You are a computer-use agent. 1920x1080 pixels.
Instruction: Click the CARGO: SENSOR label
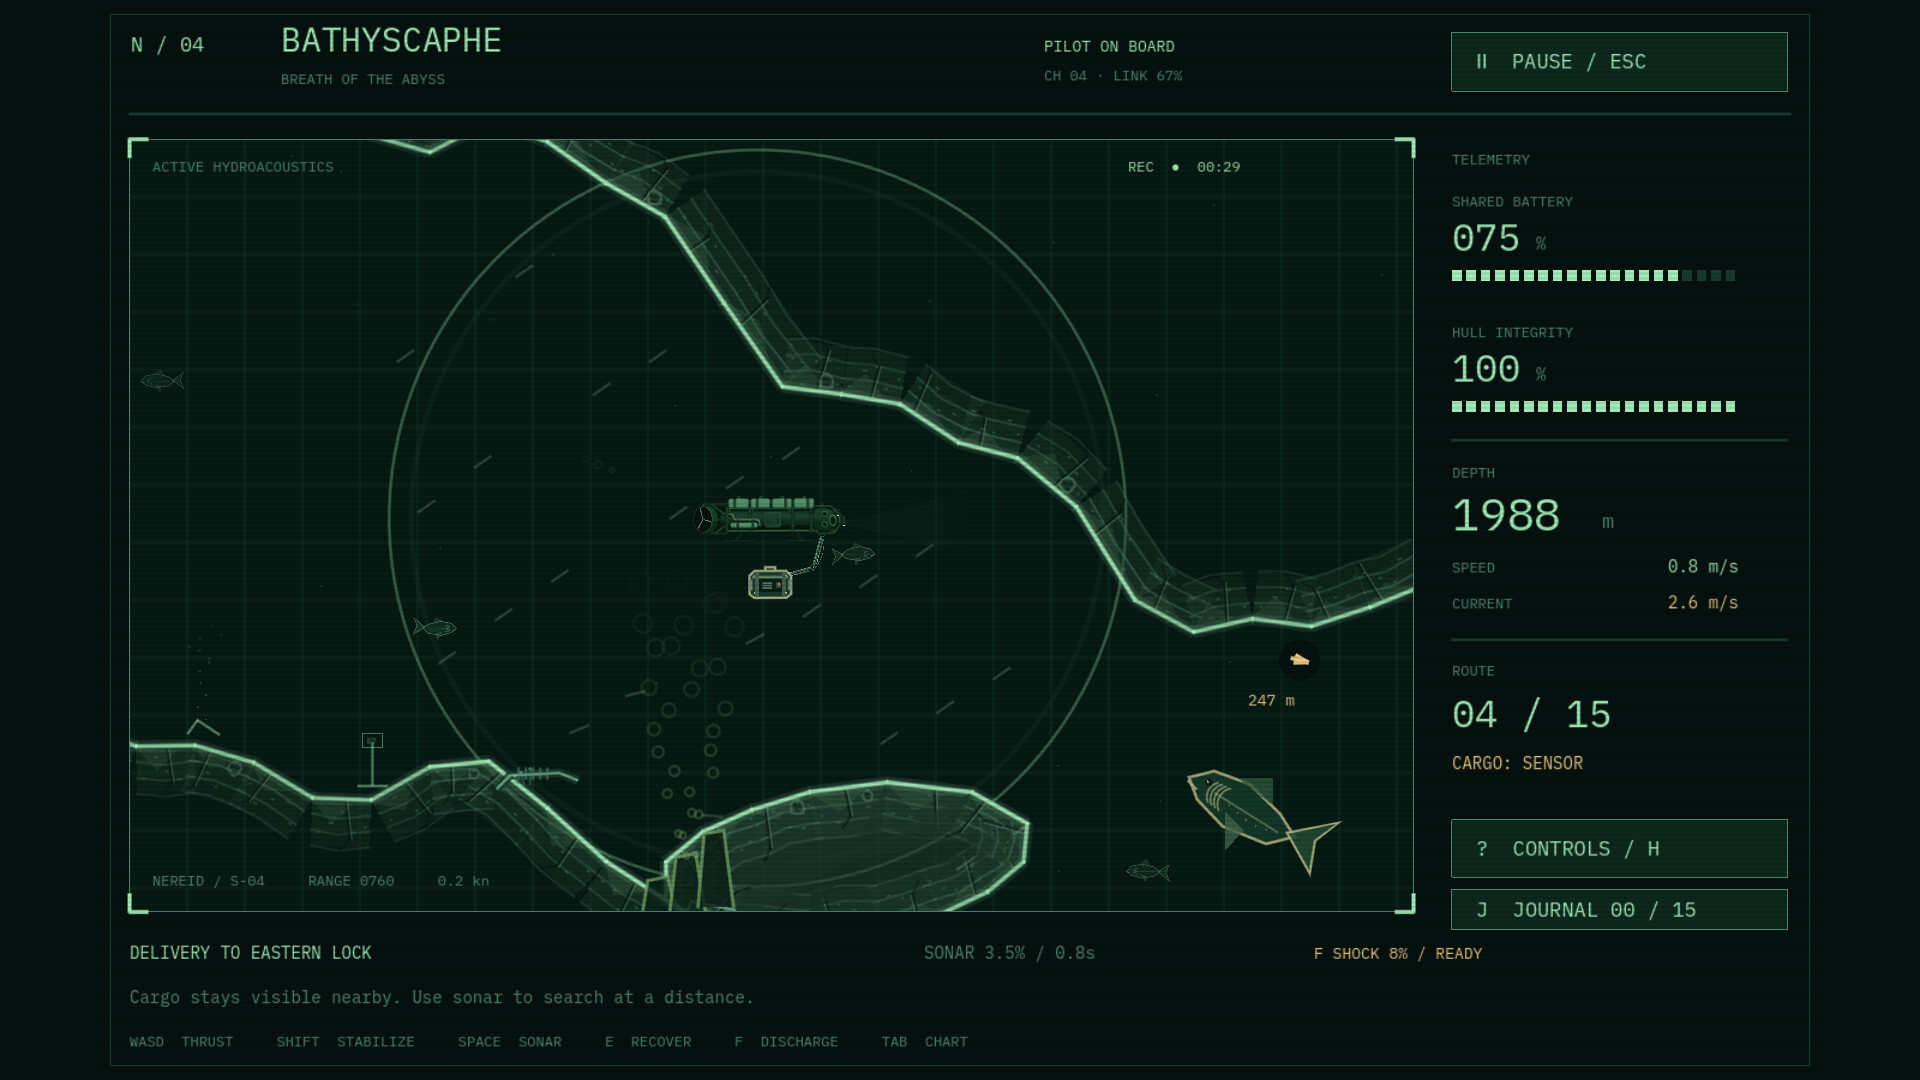click(x=1517, y=763)
